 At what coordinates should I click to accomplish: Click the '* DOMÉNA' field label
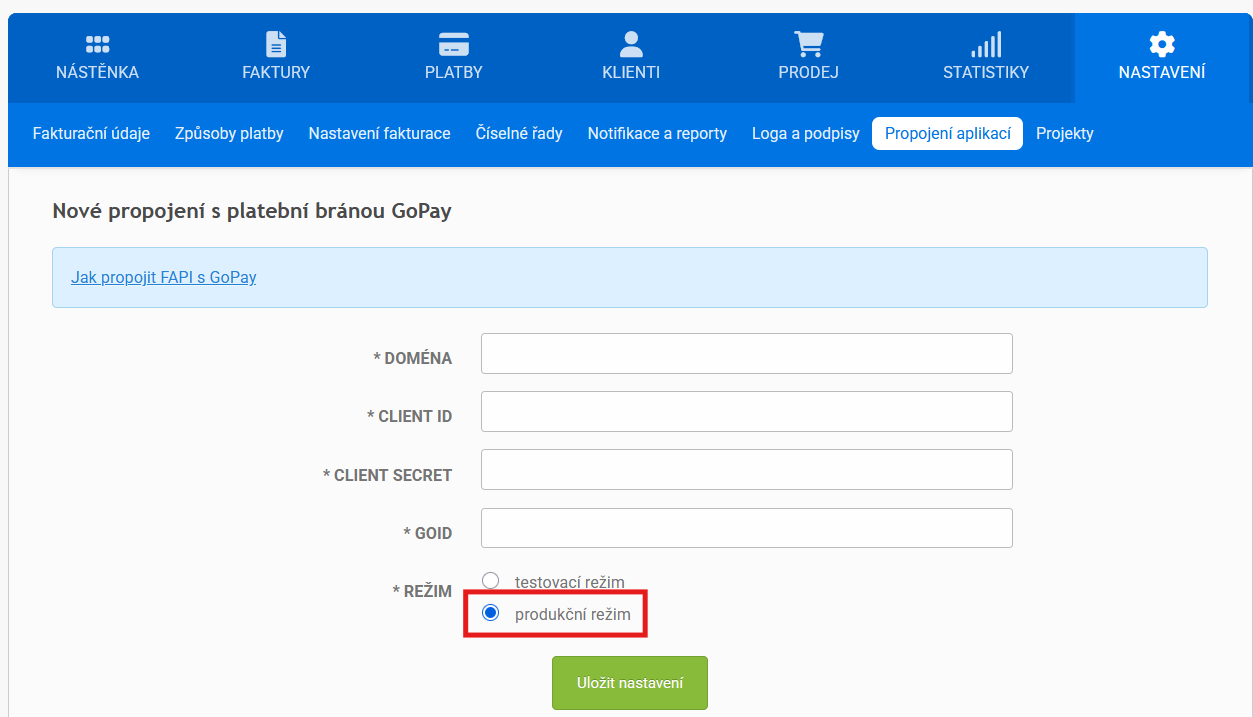(x=412, y=358)
